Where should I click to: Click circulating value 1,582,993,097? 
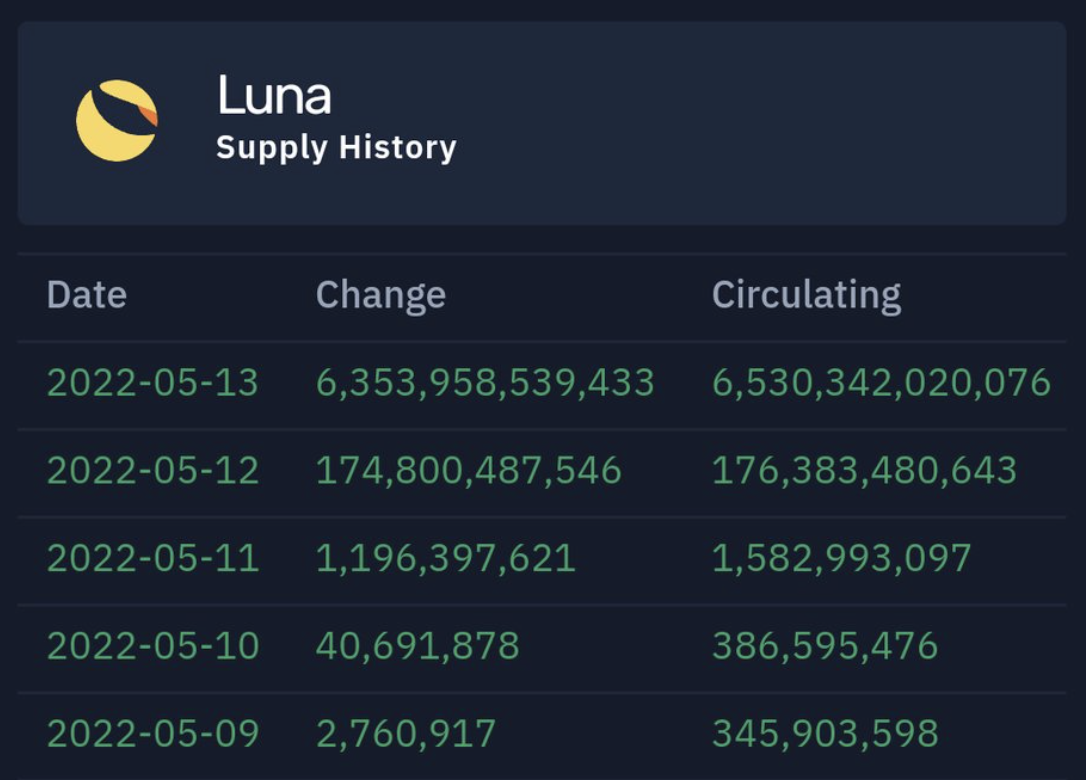(x=841, y=558)
